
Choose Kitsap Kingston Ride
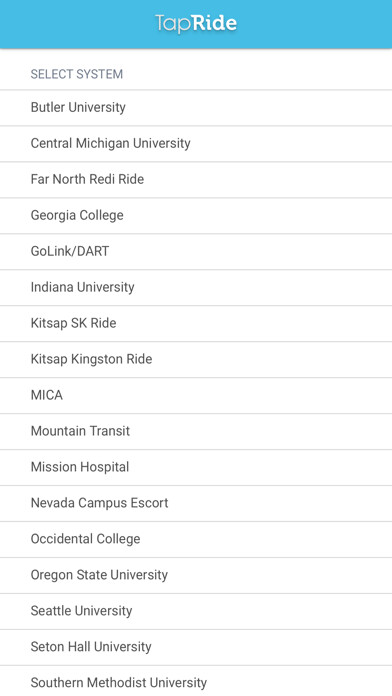click(196, 360)
